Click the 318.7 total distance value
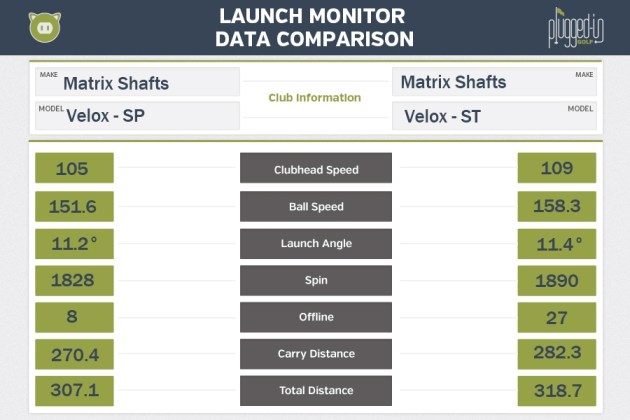The height and width of the screenshot is (420, 630). coord(557,390)
